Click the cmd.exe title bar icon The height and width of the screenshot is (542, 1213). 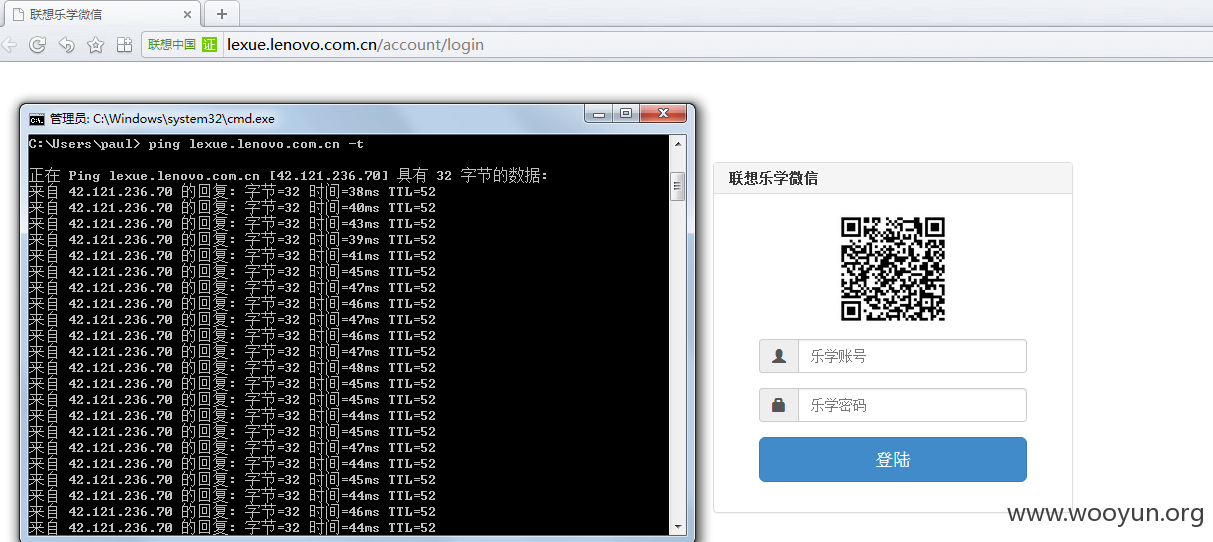36,118
